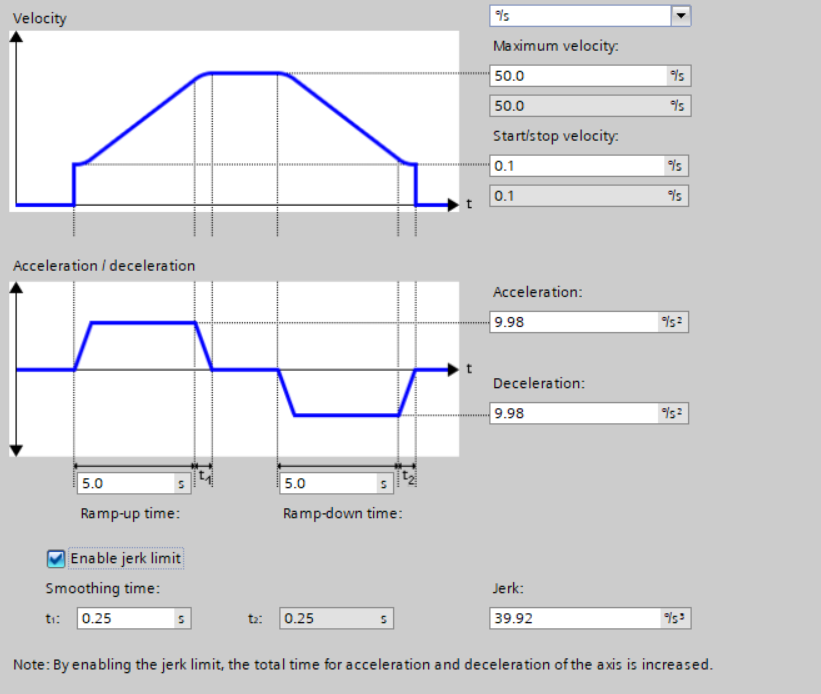Screen dimensions: 821x694
Task: Click the t1 marker under acceleration graph
Action: (205, 477)
